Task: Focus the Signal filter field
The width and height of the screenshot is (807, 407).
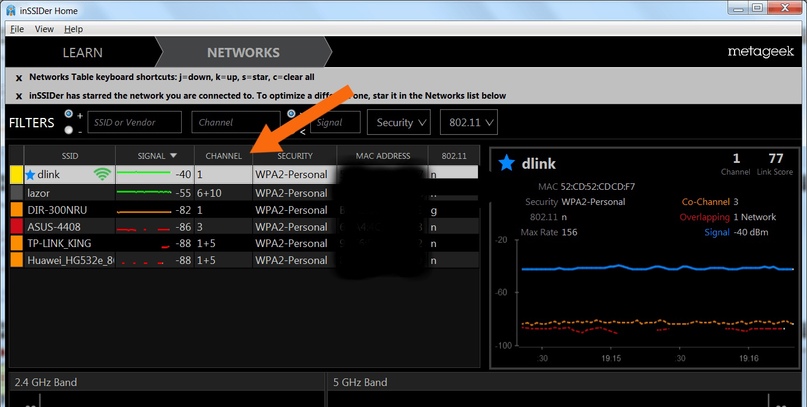Action: pyautogui.click(x=335, y=122)
